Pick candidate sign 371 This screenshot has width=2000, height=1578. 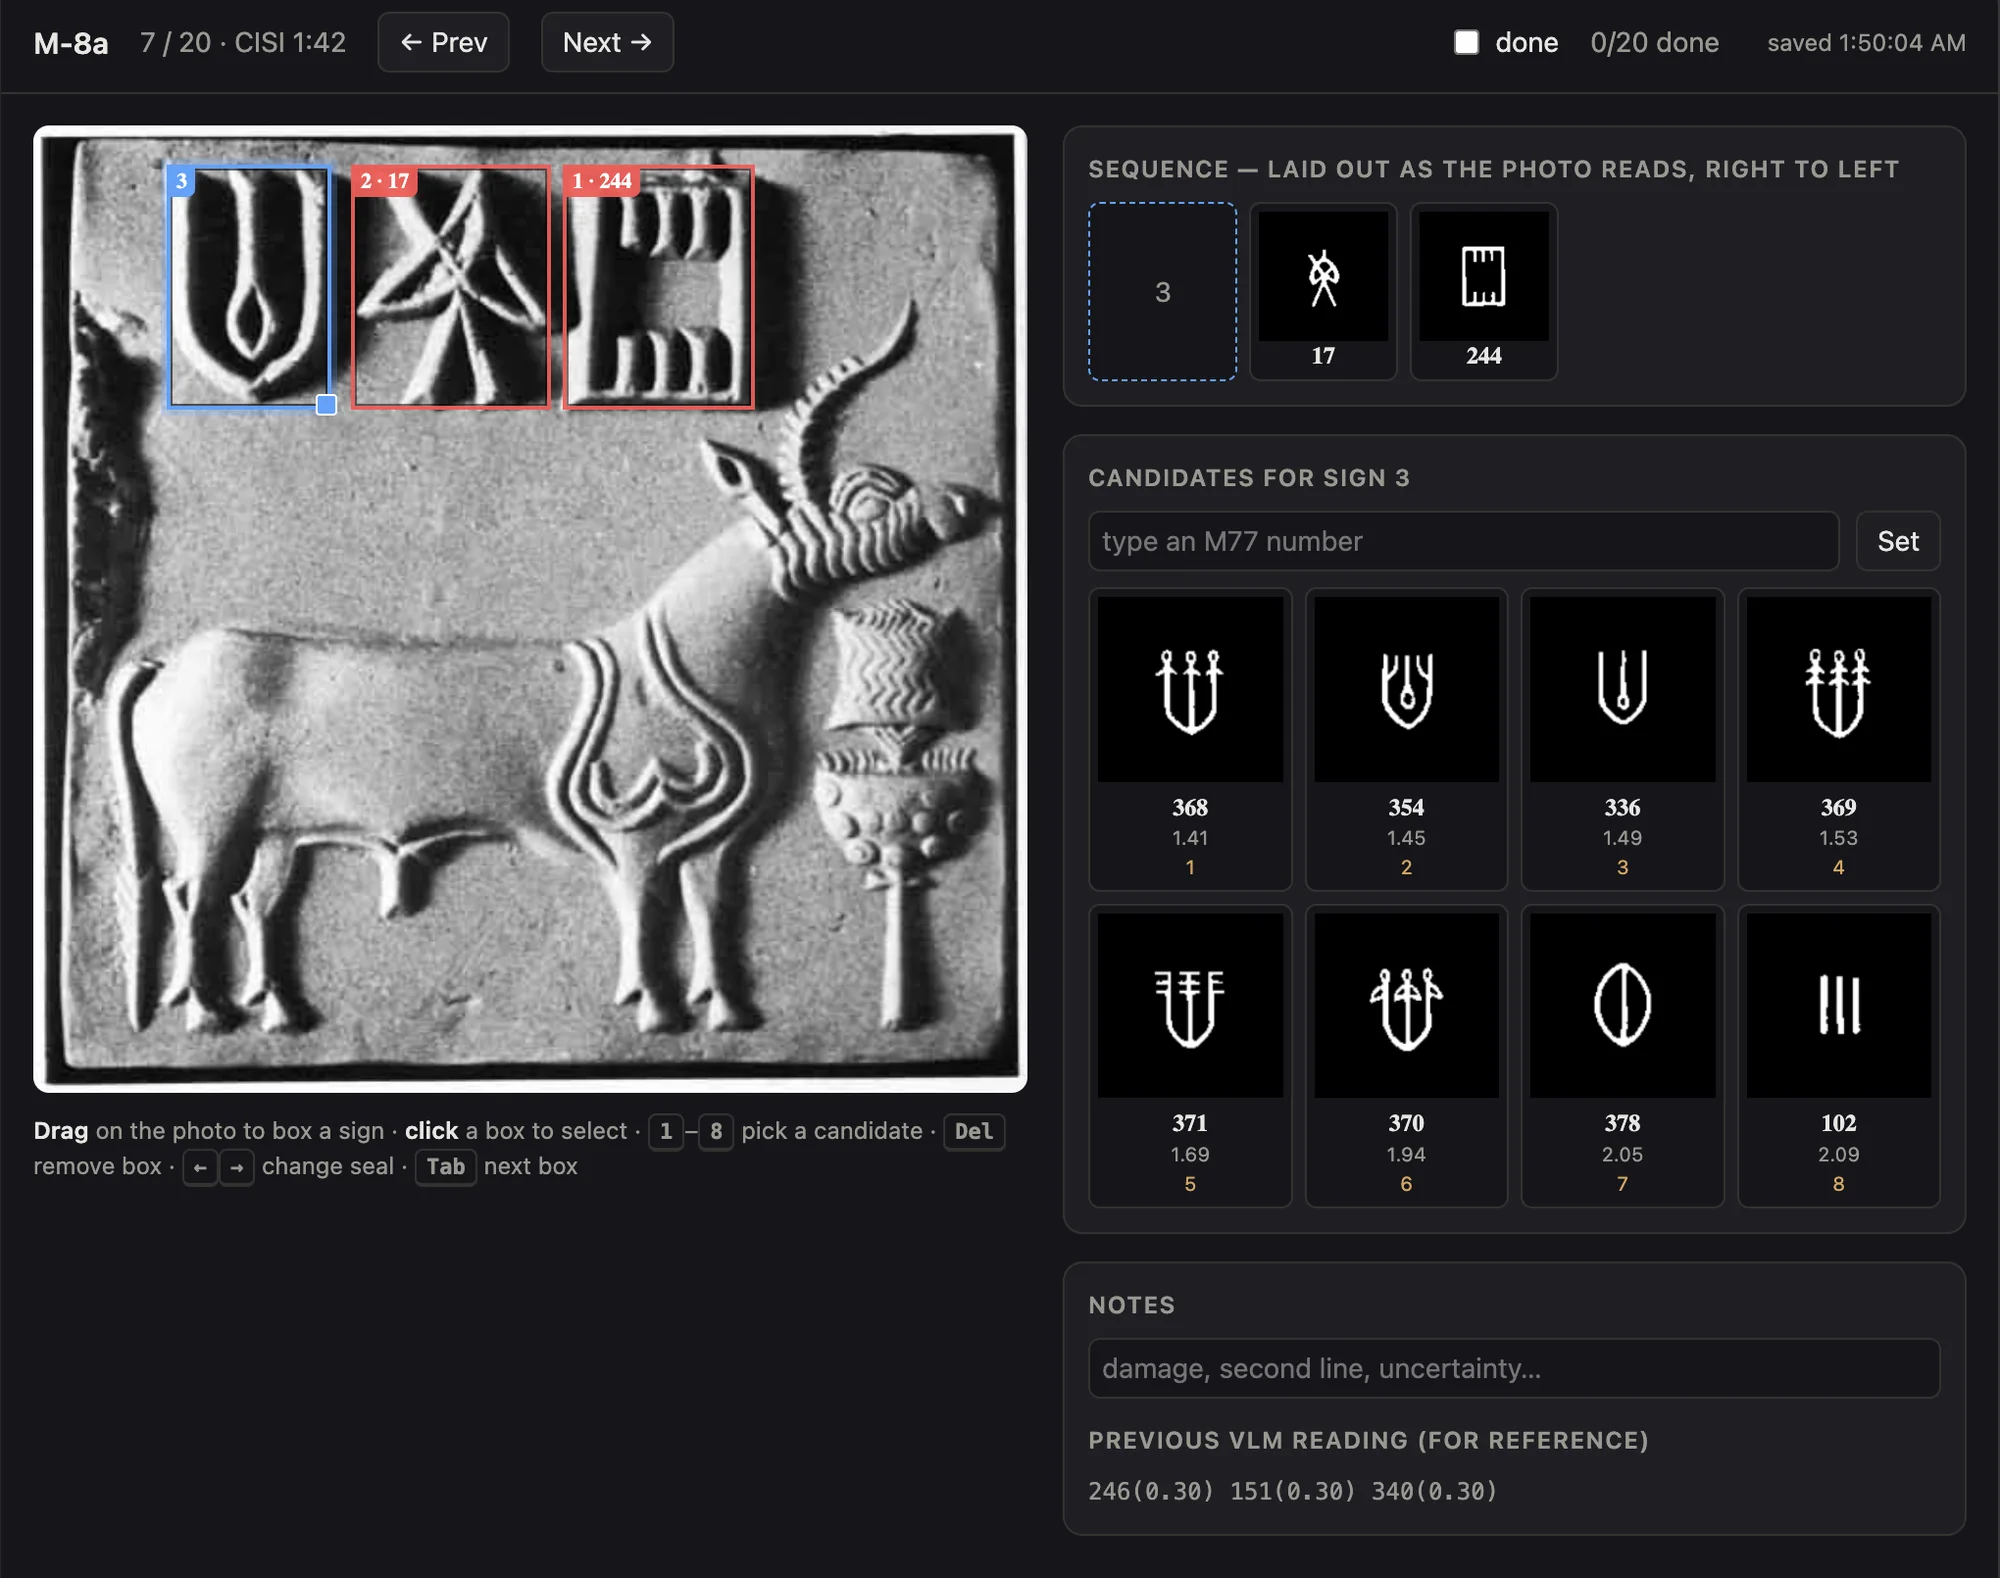click(1189, 1055)
